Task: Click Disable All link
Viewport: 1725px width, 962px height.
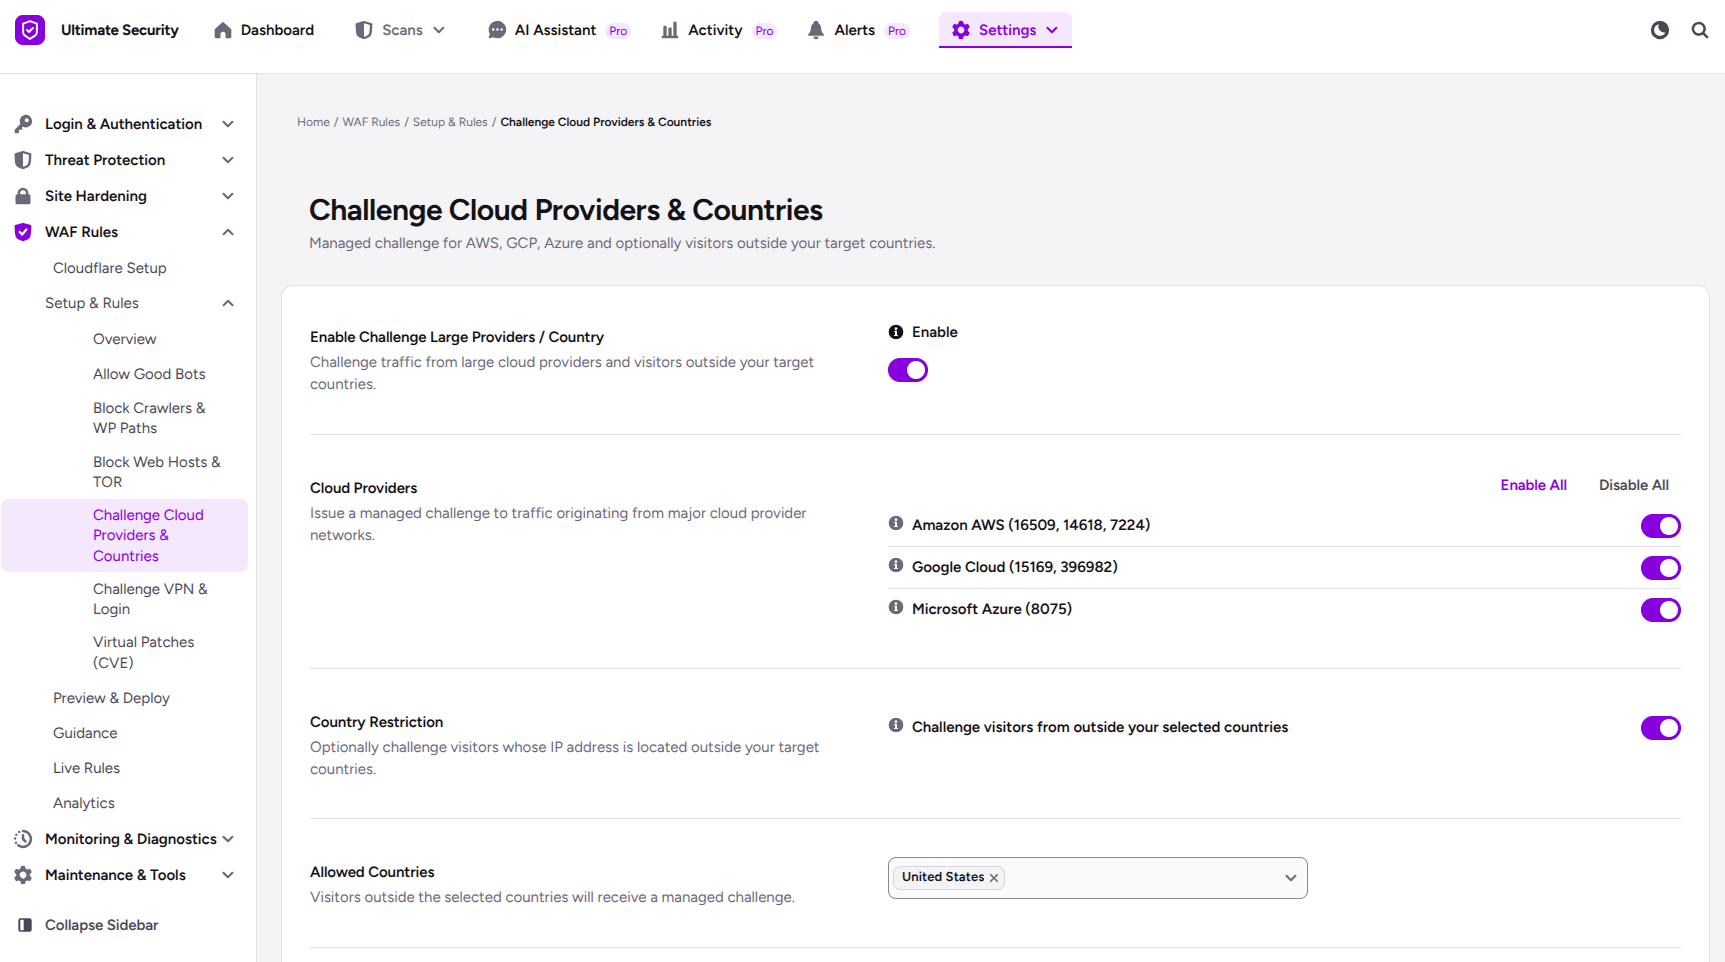Action: pos(1633,485)
